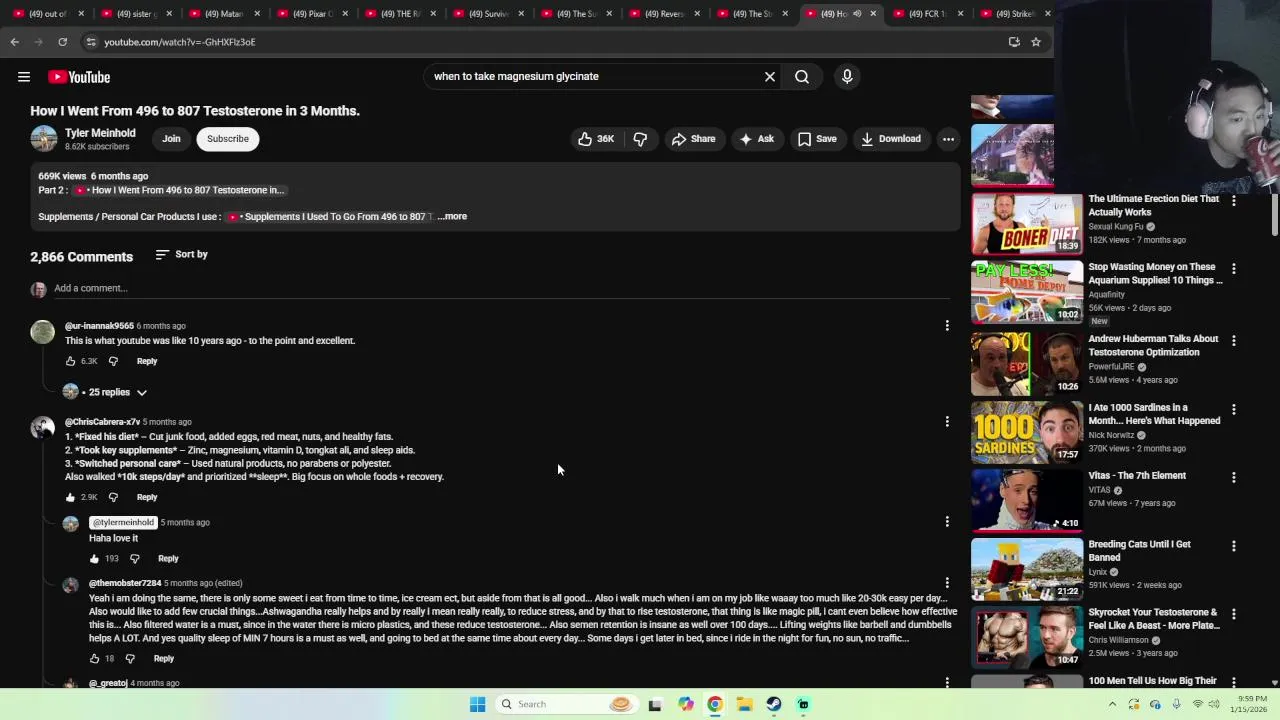
Task: Share the video
Action: coord(694,139)
